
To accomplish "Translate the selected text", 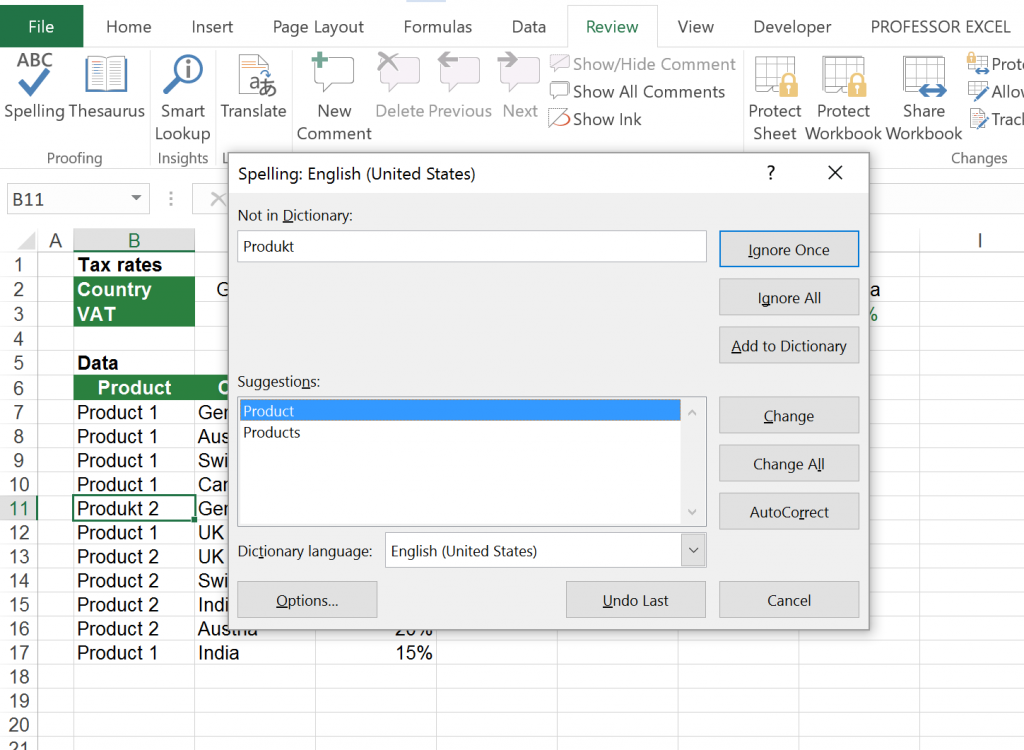I will tap(253, 90).
